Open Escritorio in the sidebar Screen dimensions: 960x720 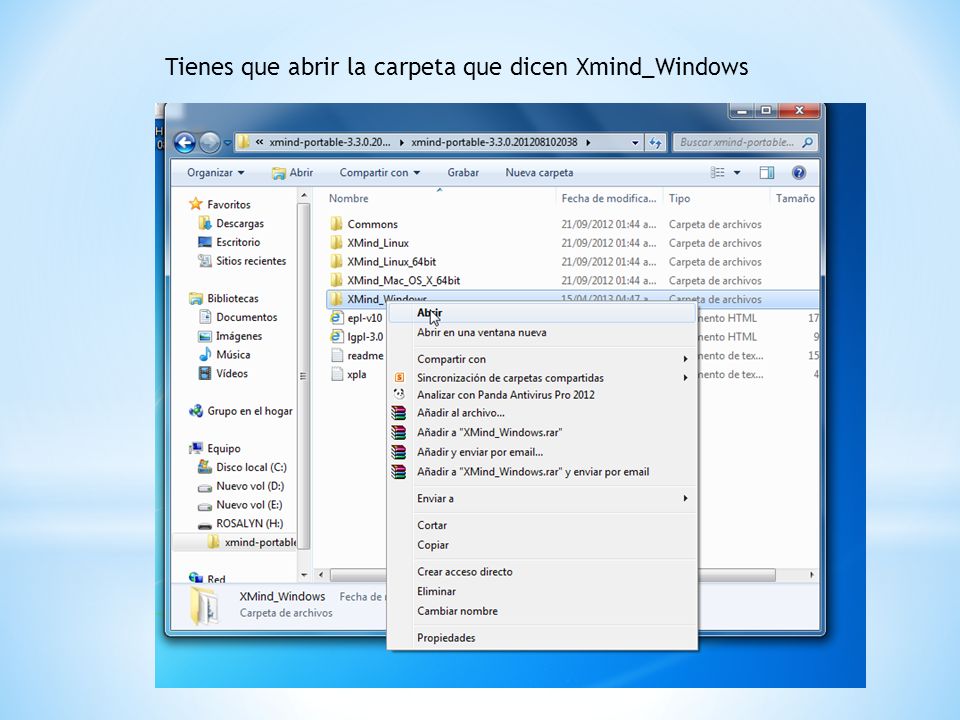pos(230,242)
